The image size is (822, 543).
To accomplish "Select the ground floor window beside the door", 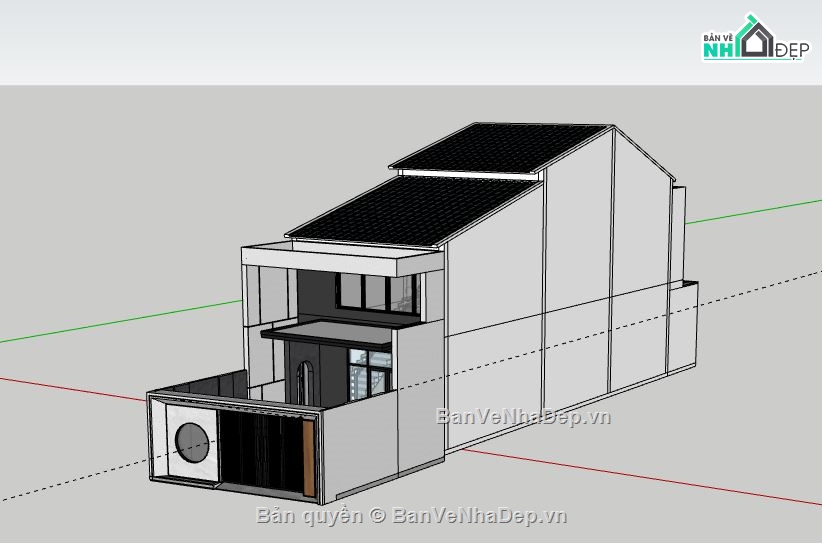I will tap(369, 372).
